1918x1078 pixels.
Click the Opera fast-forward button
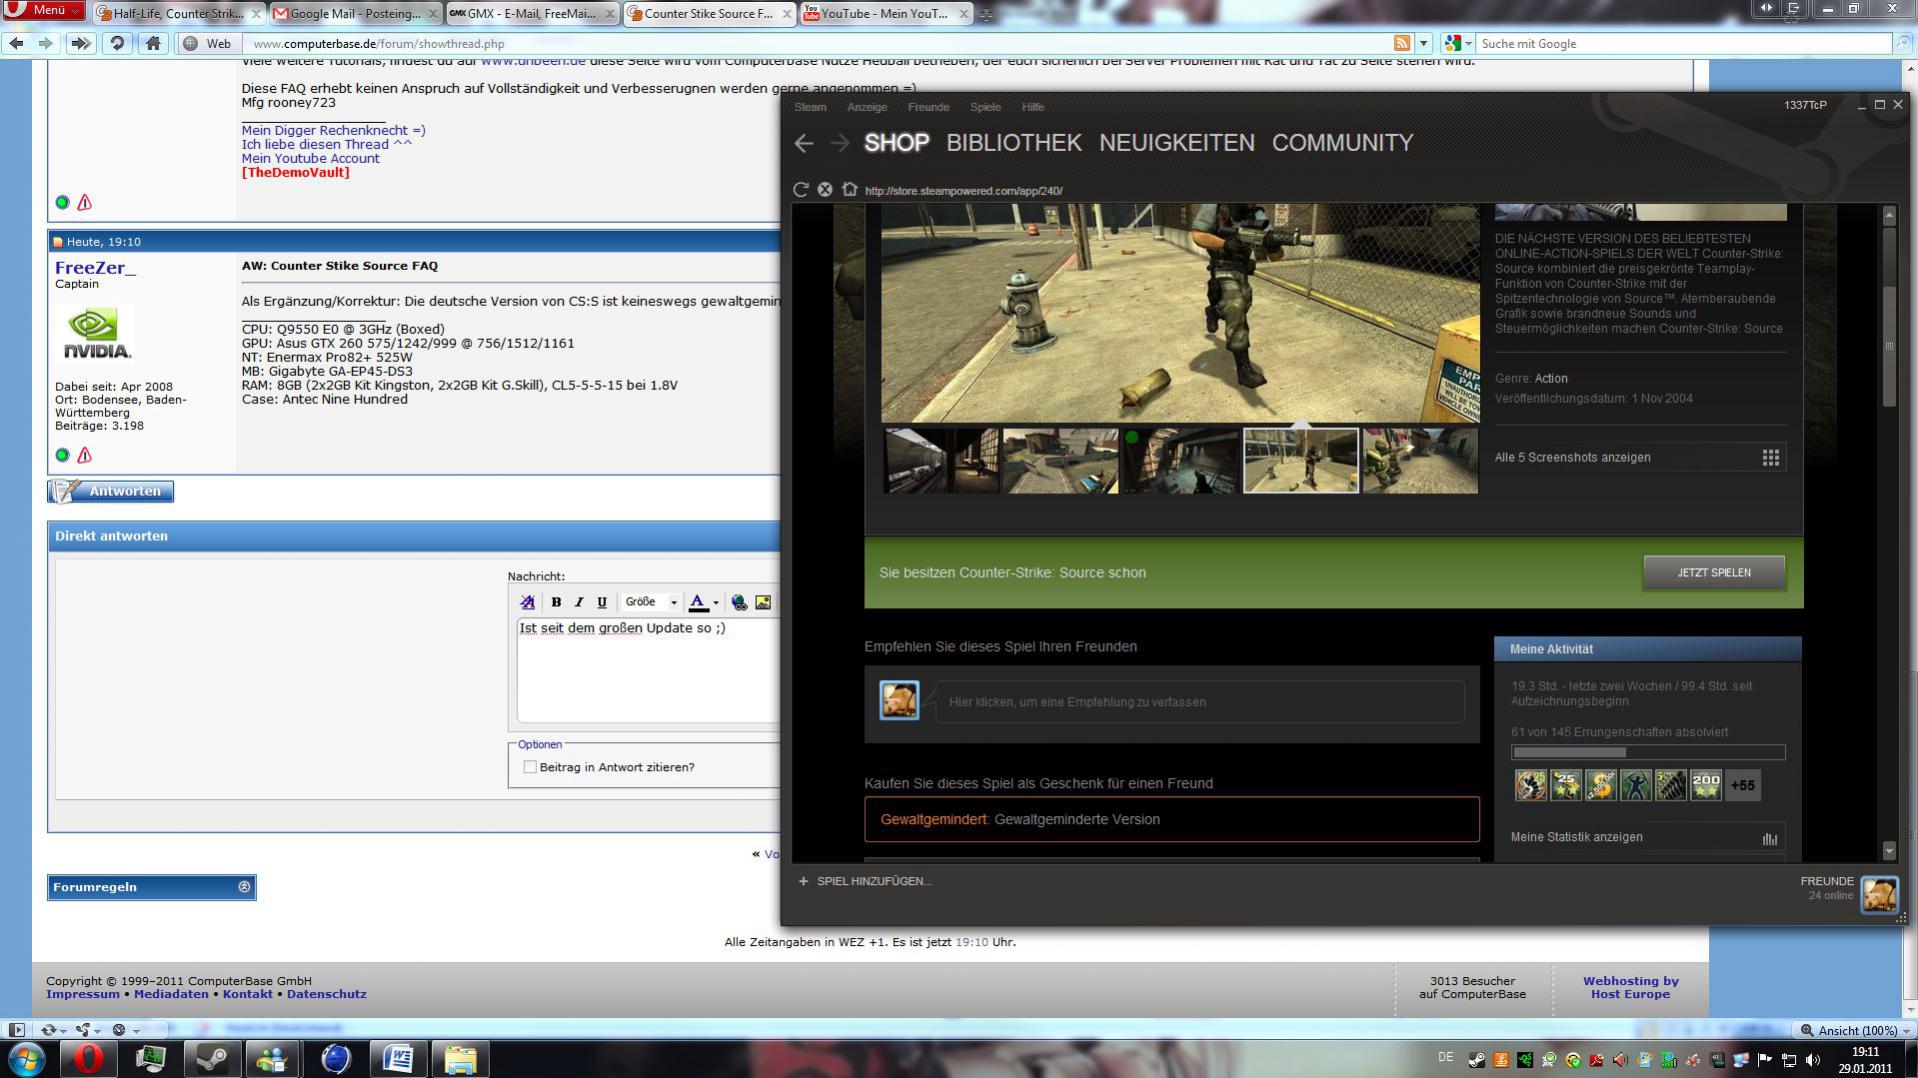click(81, 43)
